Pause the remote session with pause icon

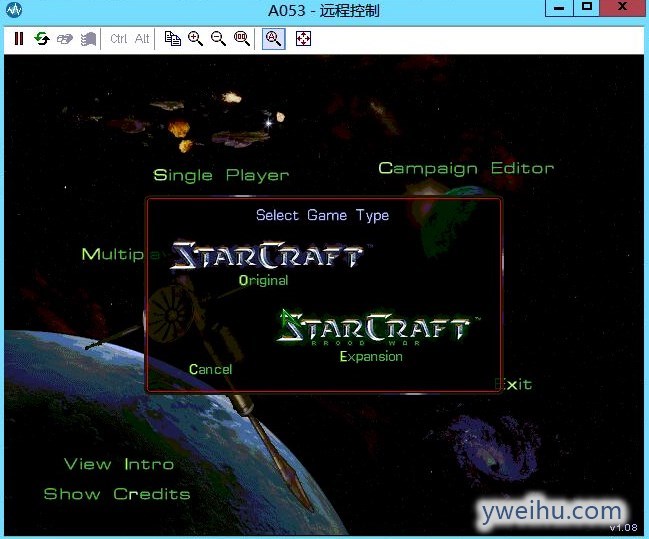click(19, 38)
